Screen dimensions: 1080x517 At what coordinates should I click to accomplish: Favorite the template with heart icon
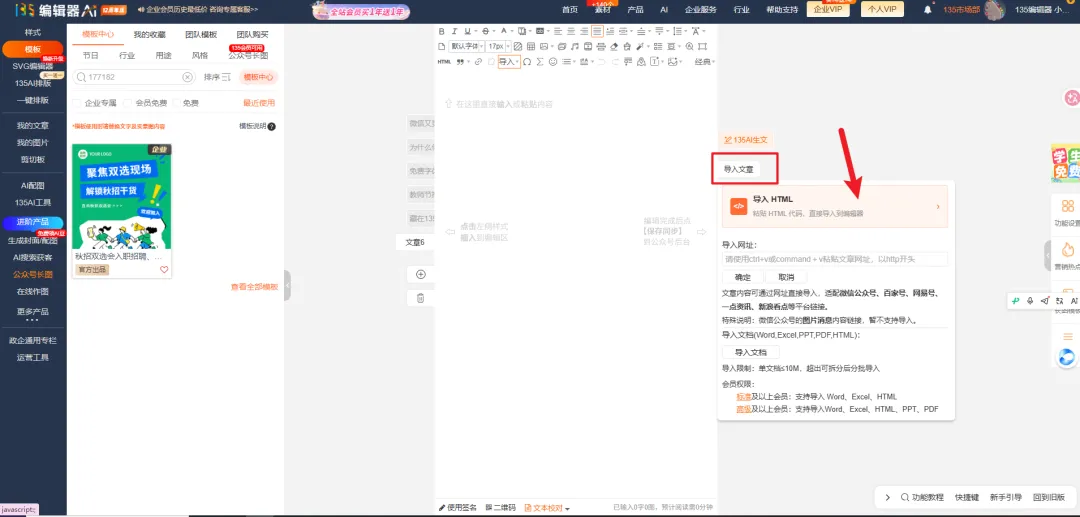164,270
